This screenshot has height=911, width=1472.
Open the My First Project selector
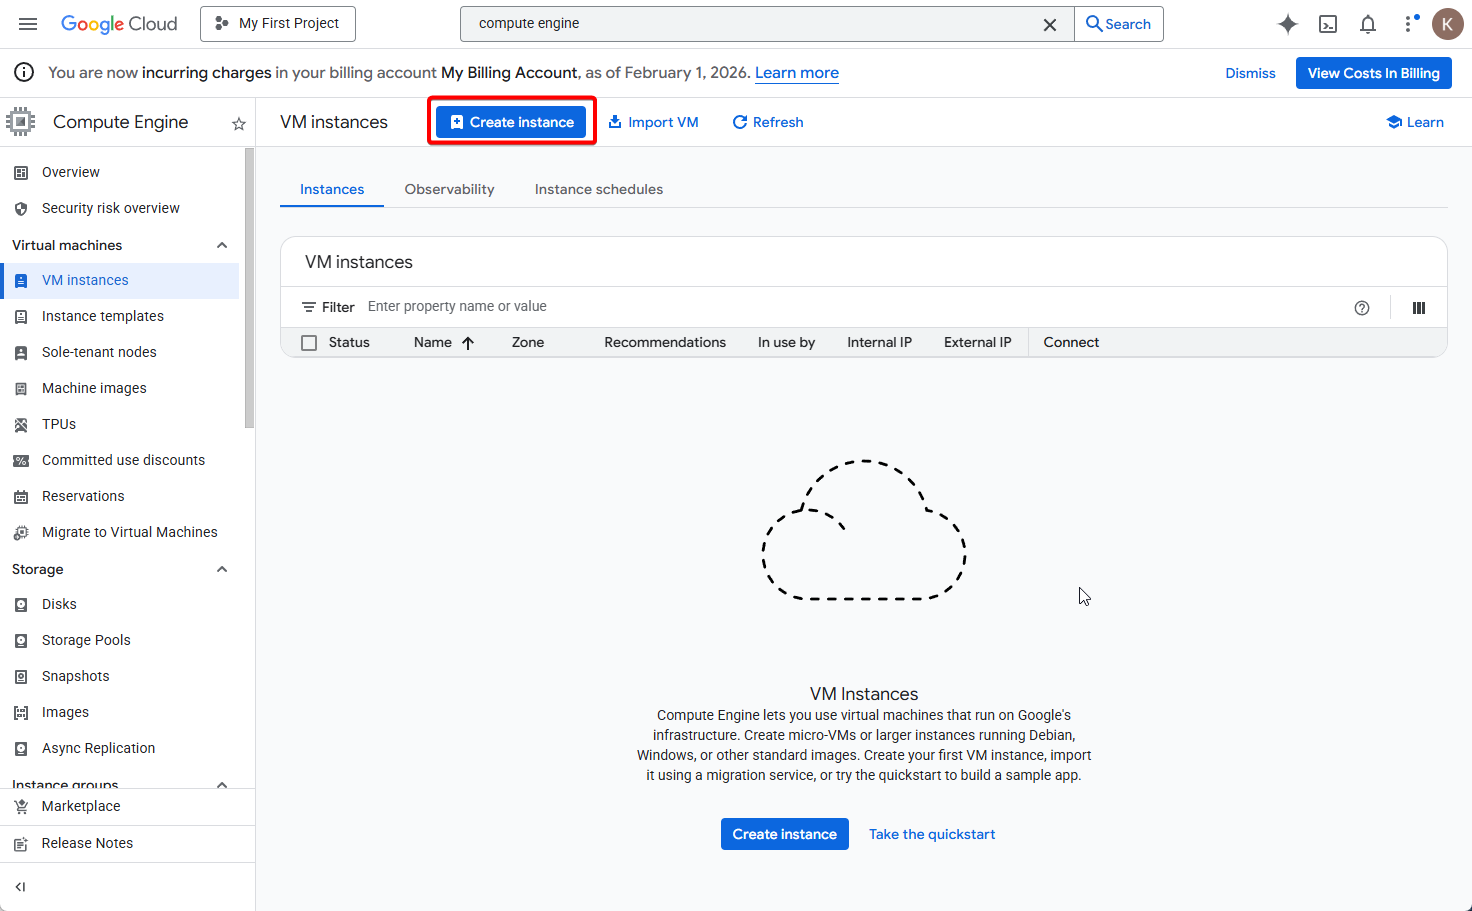tap(278, 24)
